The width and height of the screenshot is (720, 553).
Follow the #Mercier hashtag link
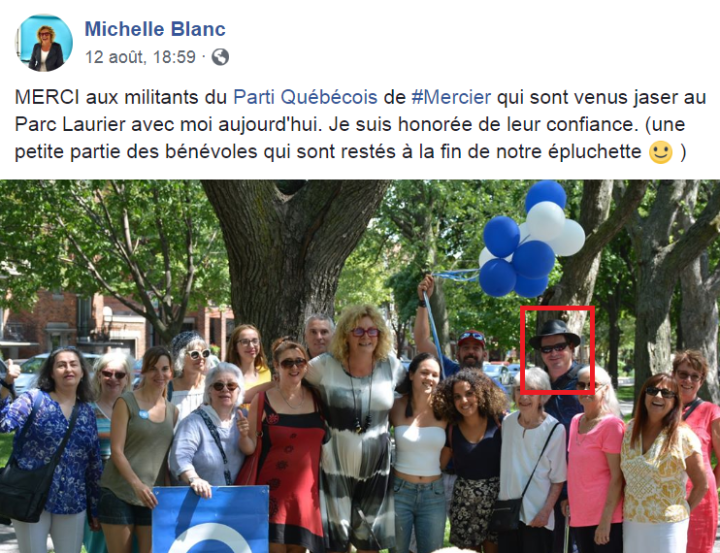(x=451, y=97)
